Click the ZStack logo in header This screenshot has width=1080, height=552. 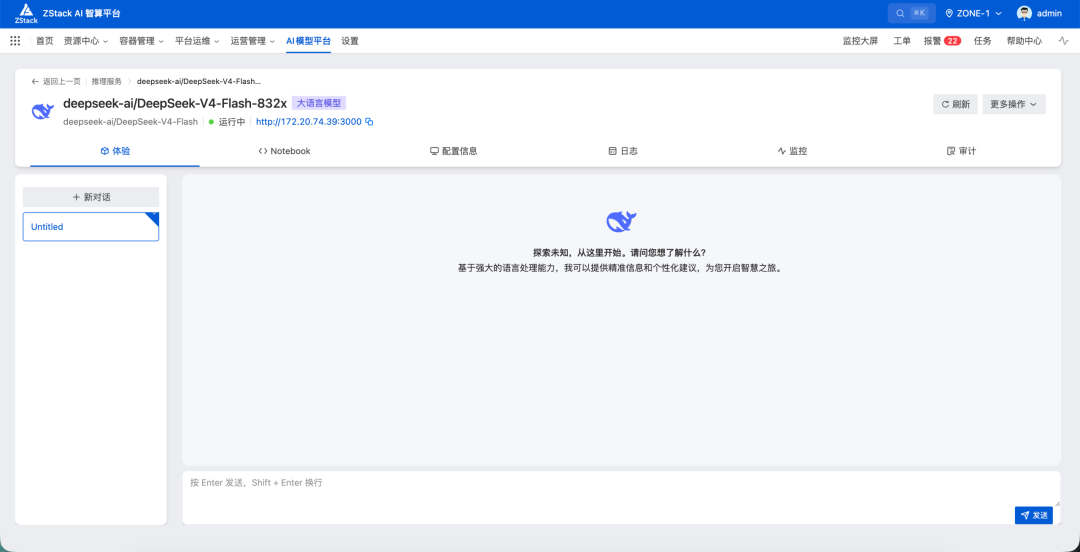pyautogui.click(x=25, y=14)
